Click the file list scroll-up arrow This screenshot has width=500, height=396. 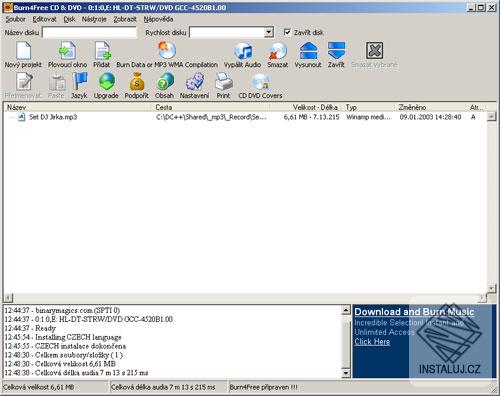click(491, 116)
